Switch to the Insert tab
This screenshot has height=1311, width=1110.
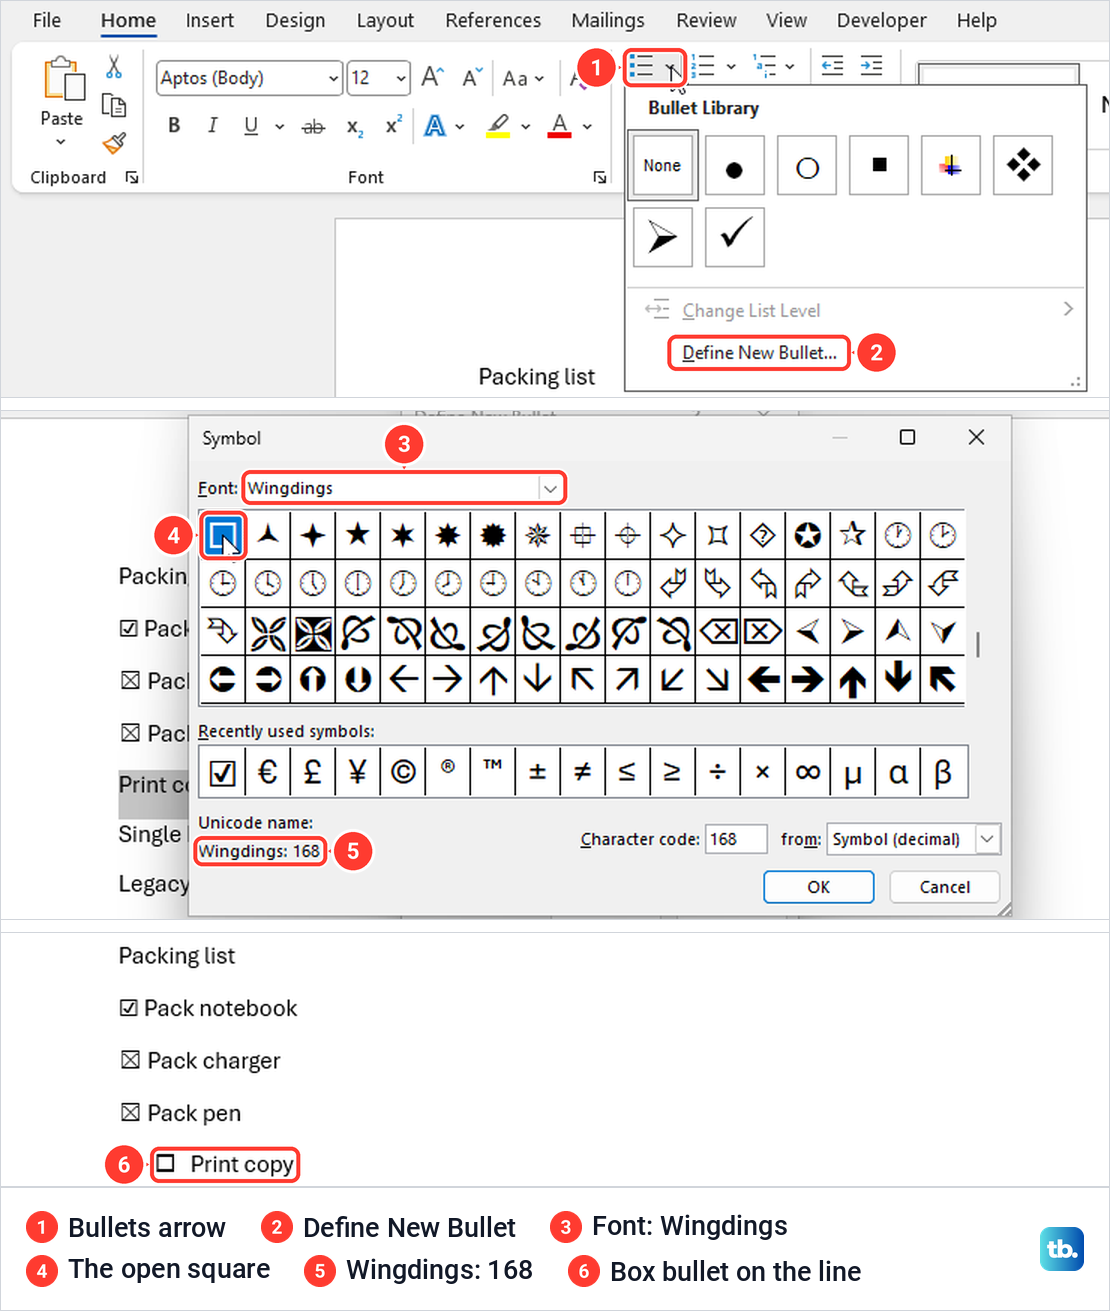pyautogui.click(x=210, y=20)
